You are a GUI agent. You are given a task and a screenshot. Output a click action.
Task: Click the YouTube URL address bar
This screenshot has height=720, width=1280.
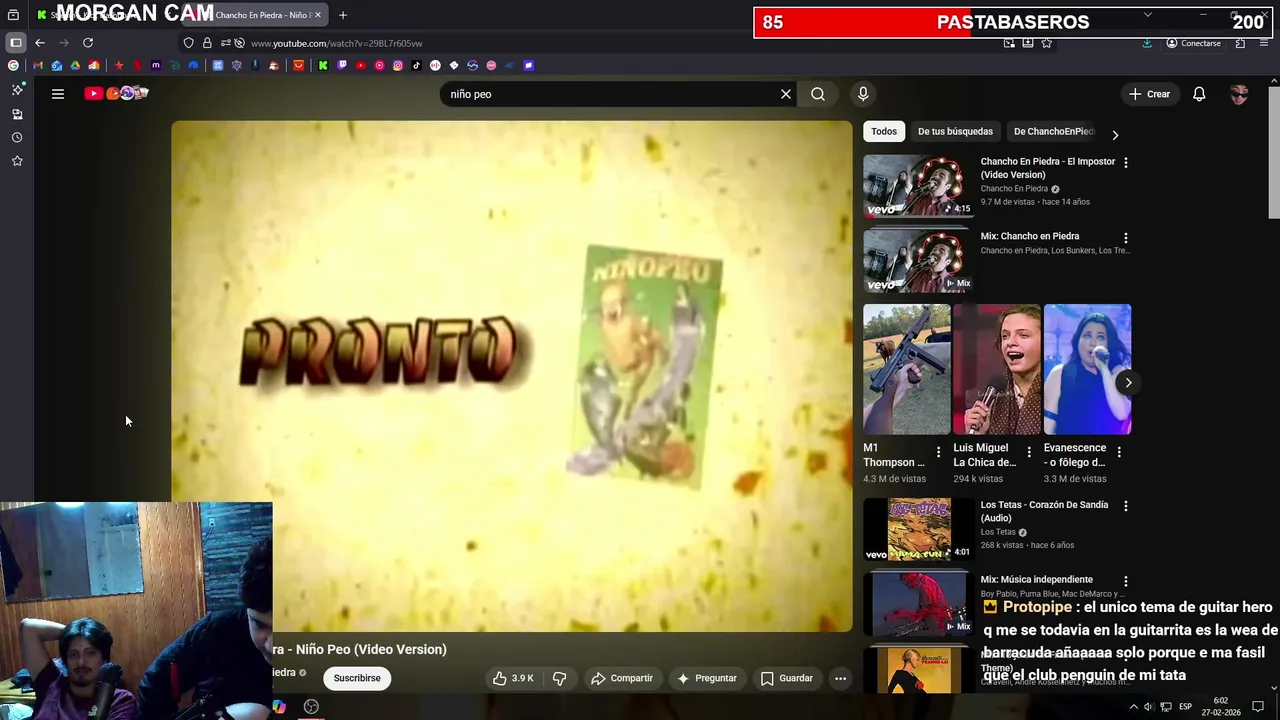point(336,44)
